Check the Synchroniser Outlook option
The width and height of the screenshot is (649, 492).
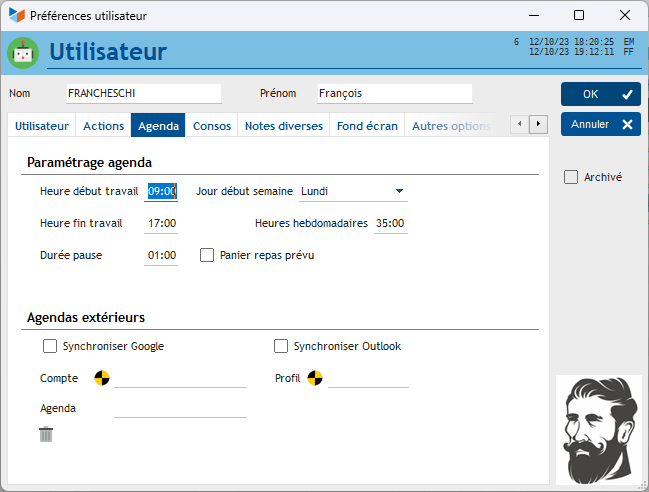click(x=281, y=346)
